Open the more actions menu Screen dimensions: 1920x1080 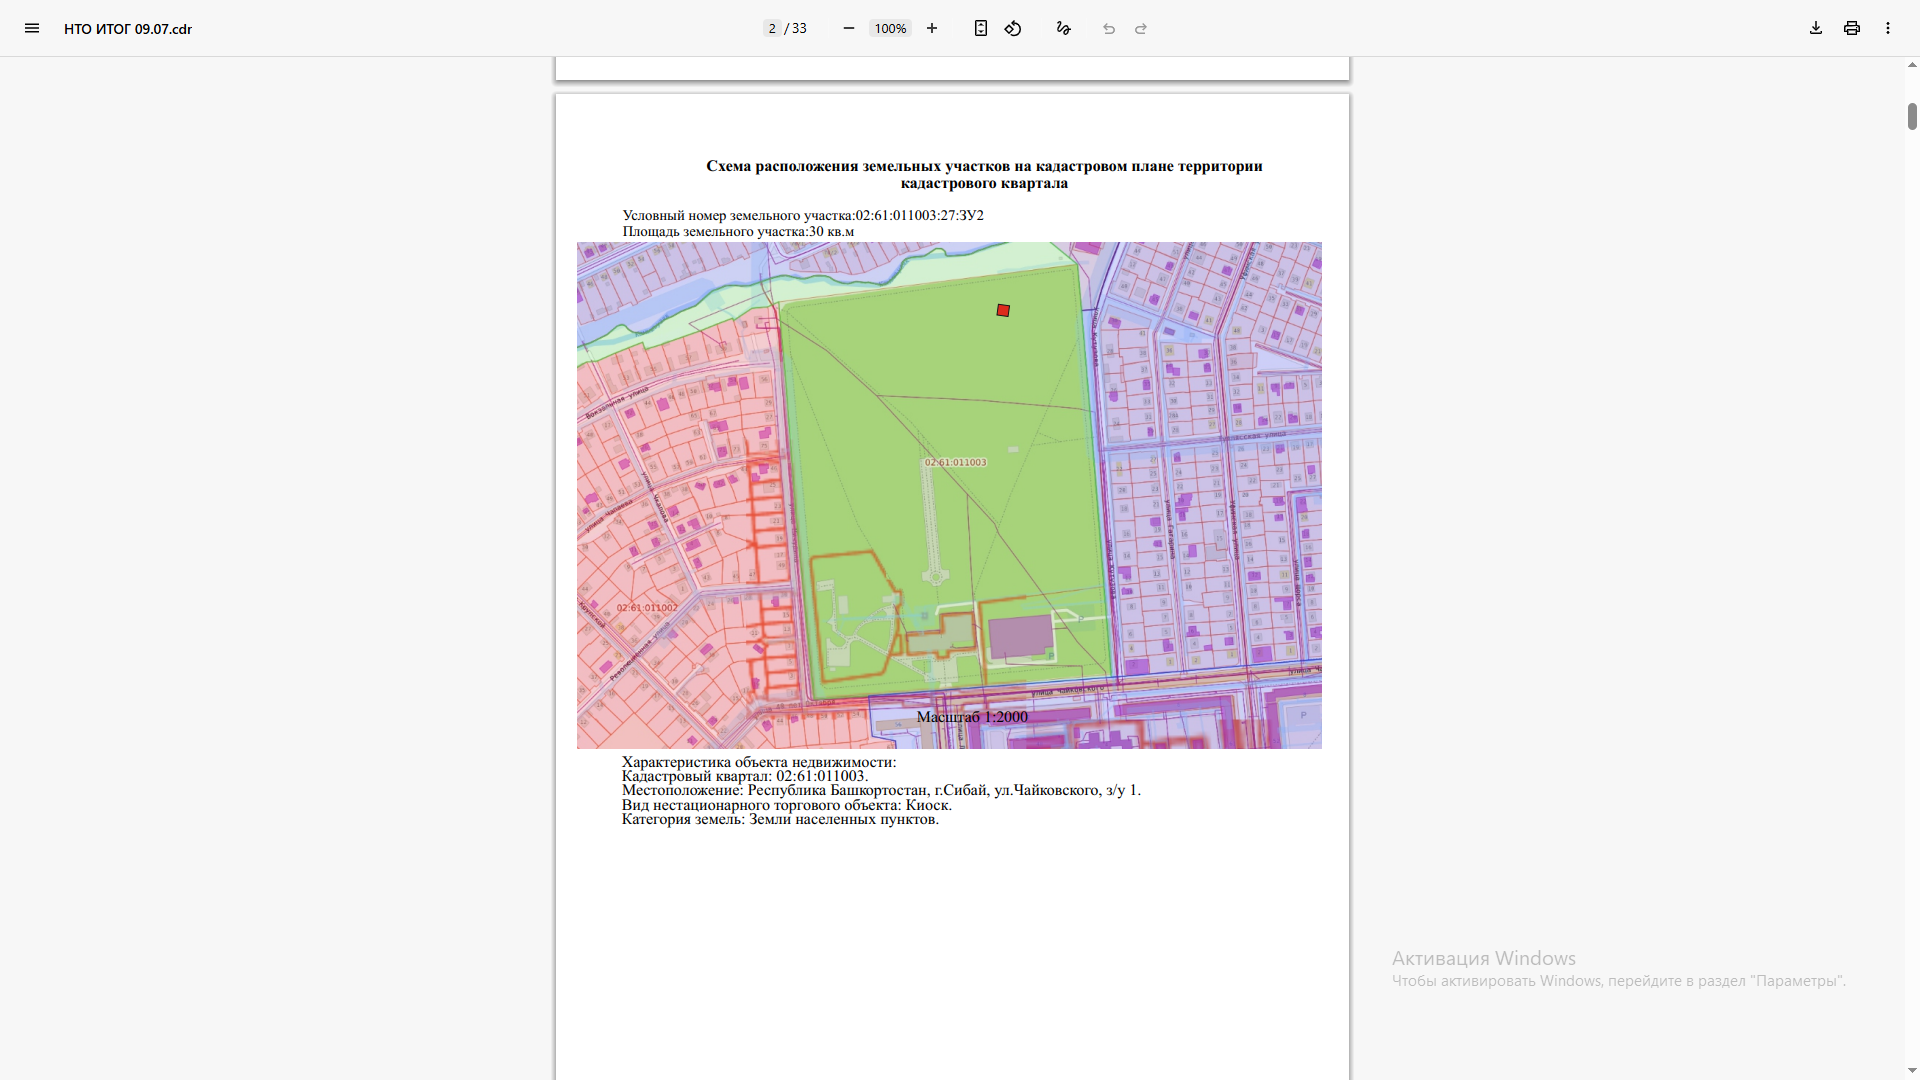click(x=1888, y=28)
